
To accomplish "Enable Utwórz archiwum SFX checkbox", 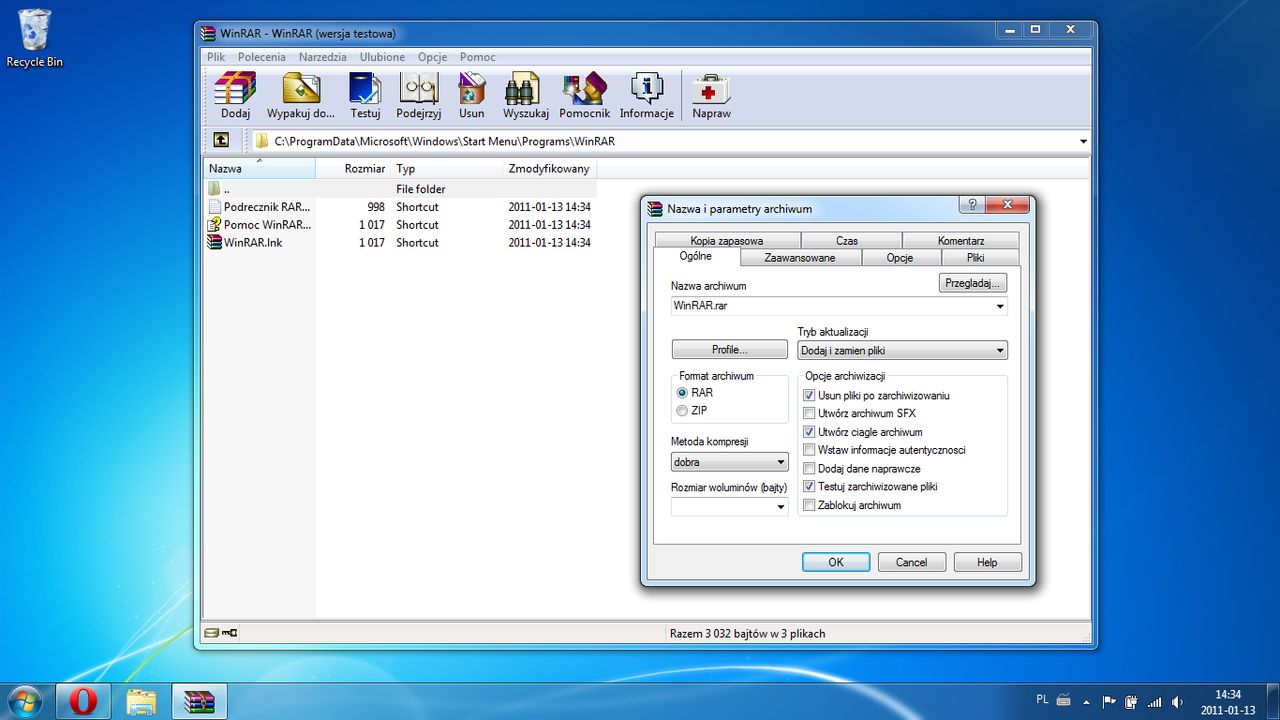I will pos(809,414).
